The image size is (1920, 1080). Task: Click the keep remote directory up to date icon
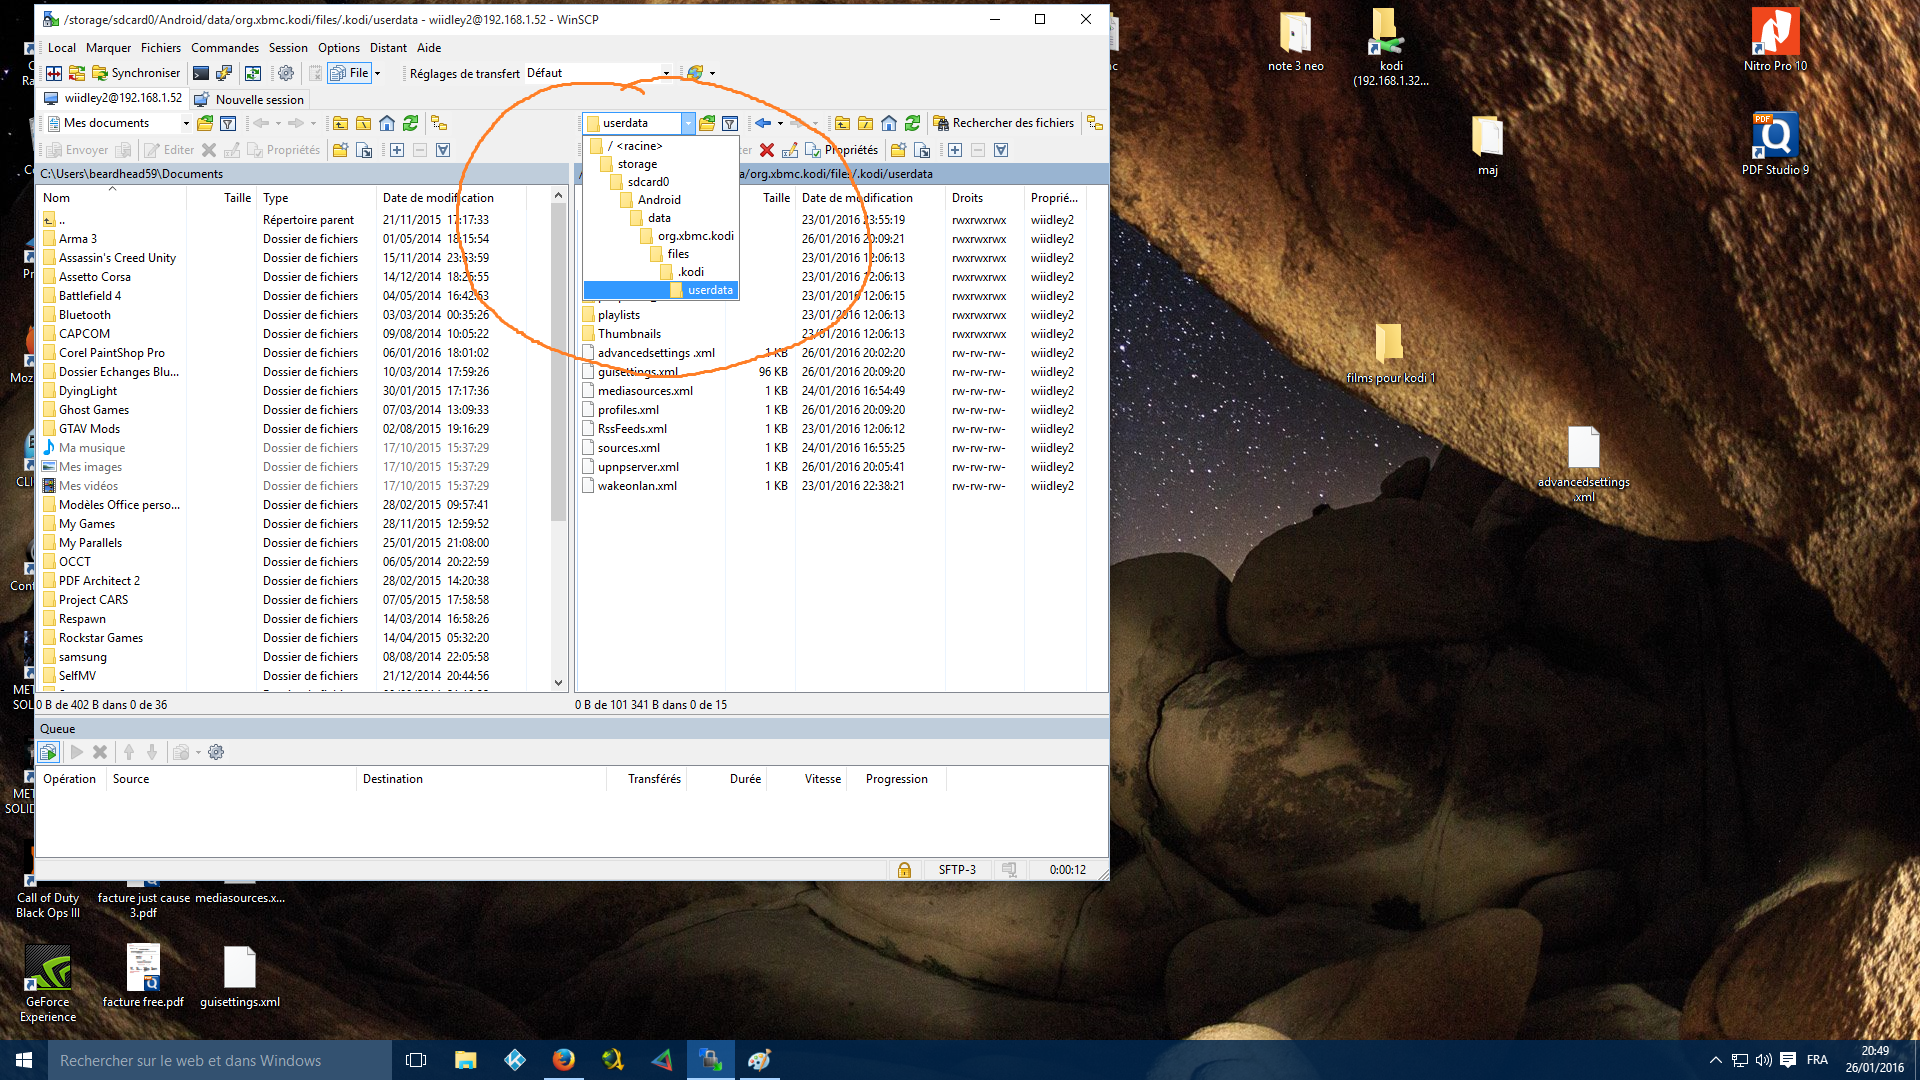click(253, 73)
